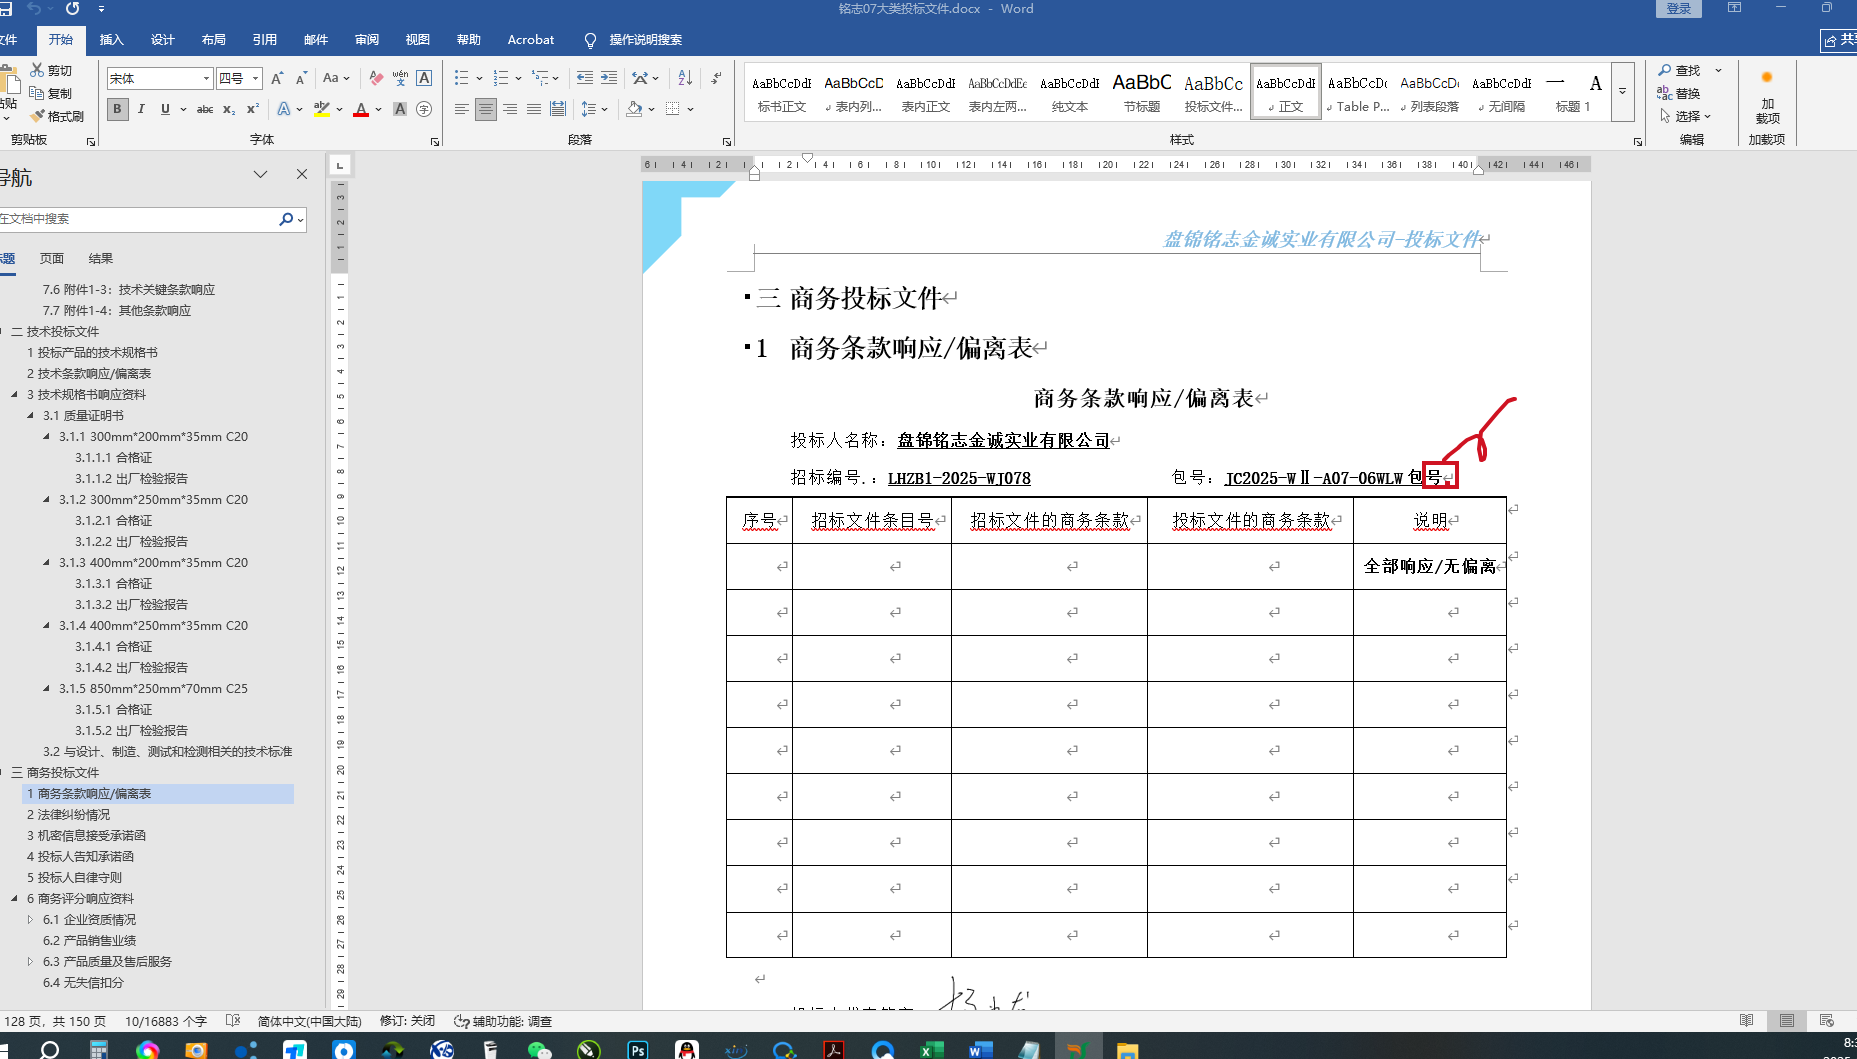Open the 布局 ribbon tab
The width and height of the screenshot is (1857, 1059).
214,40
